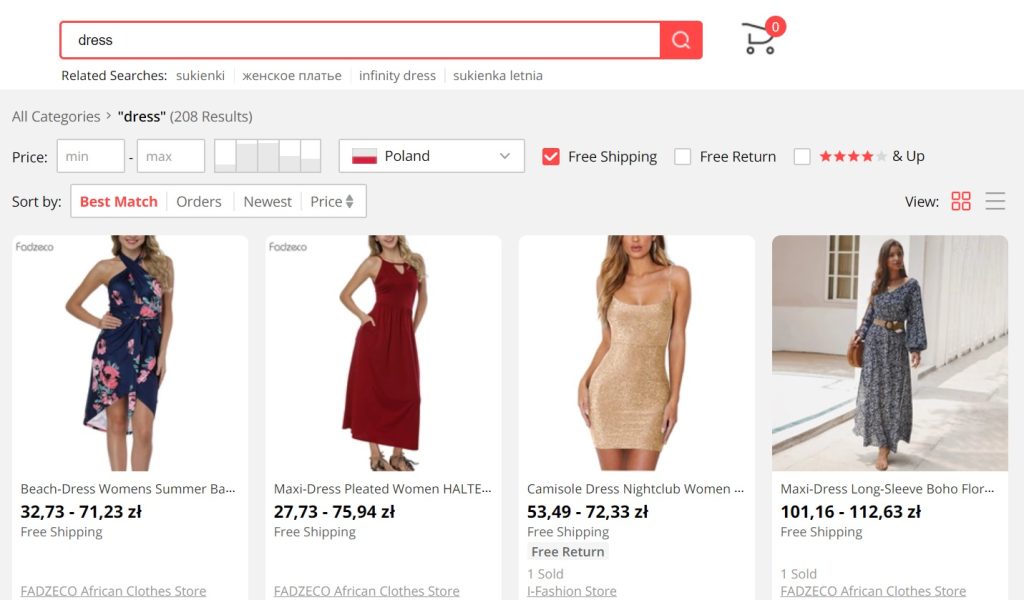Click the min price input field
This screenshot has width=1024, height=600.
coord(91,156)
